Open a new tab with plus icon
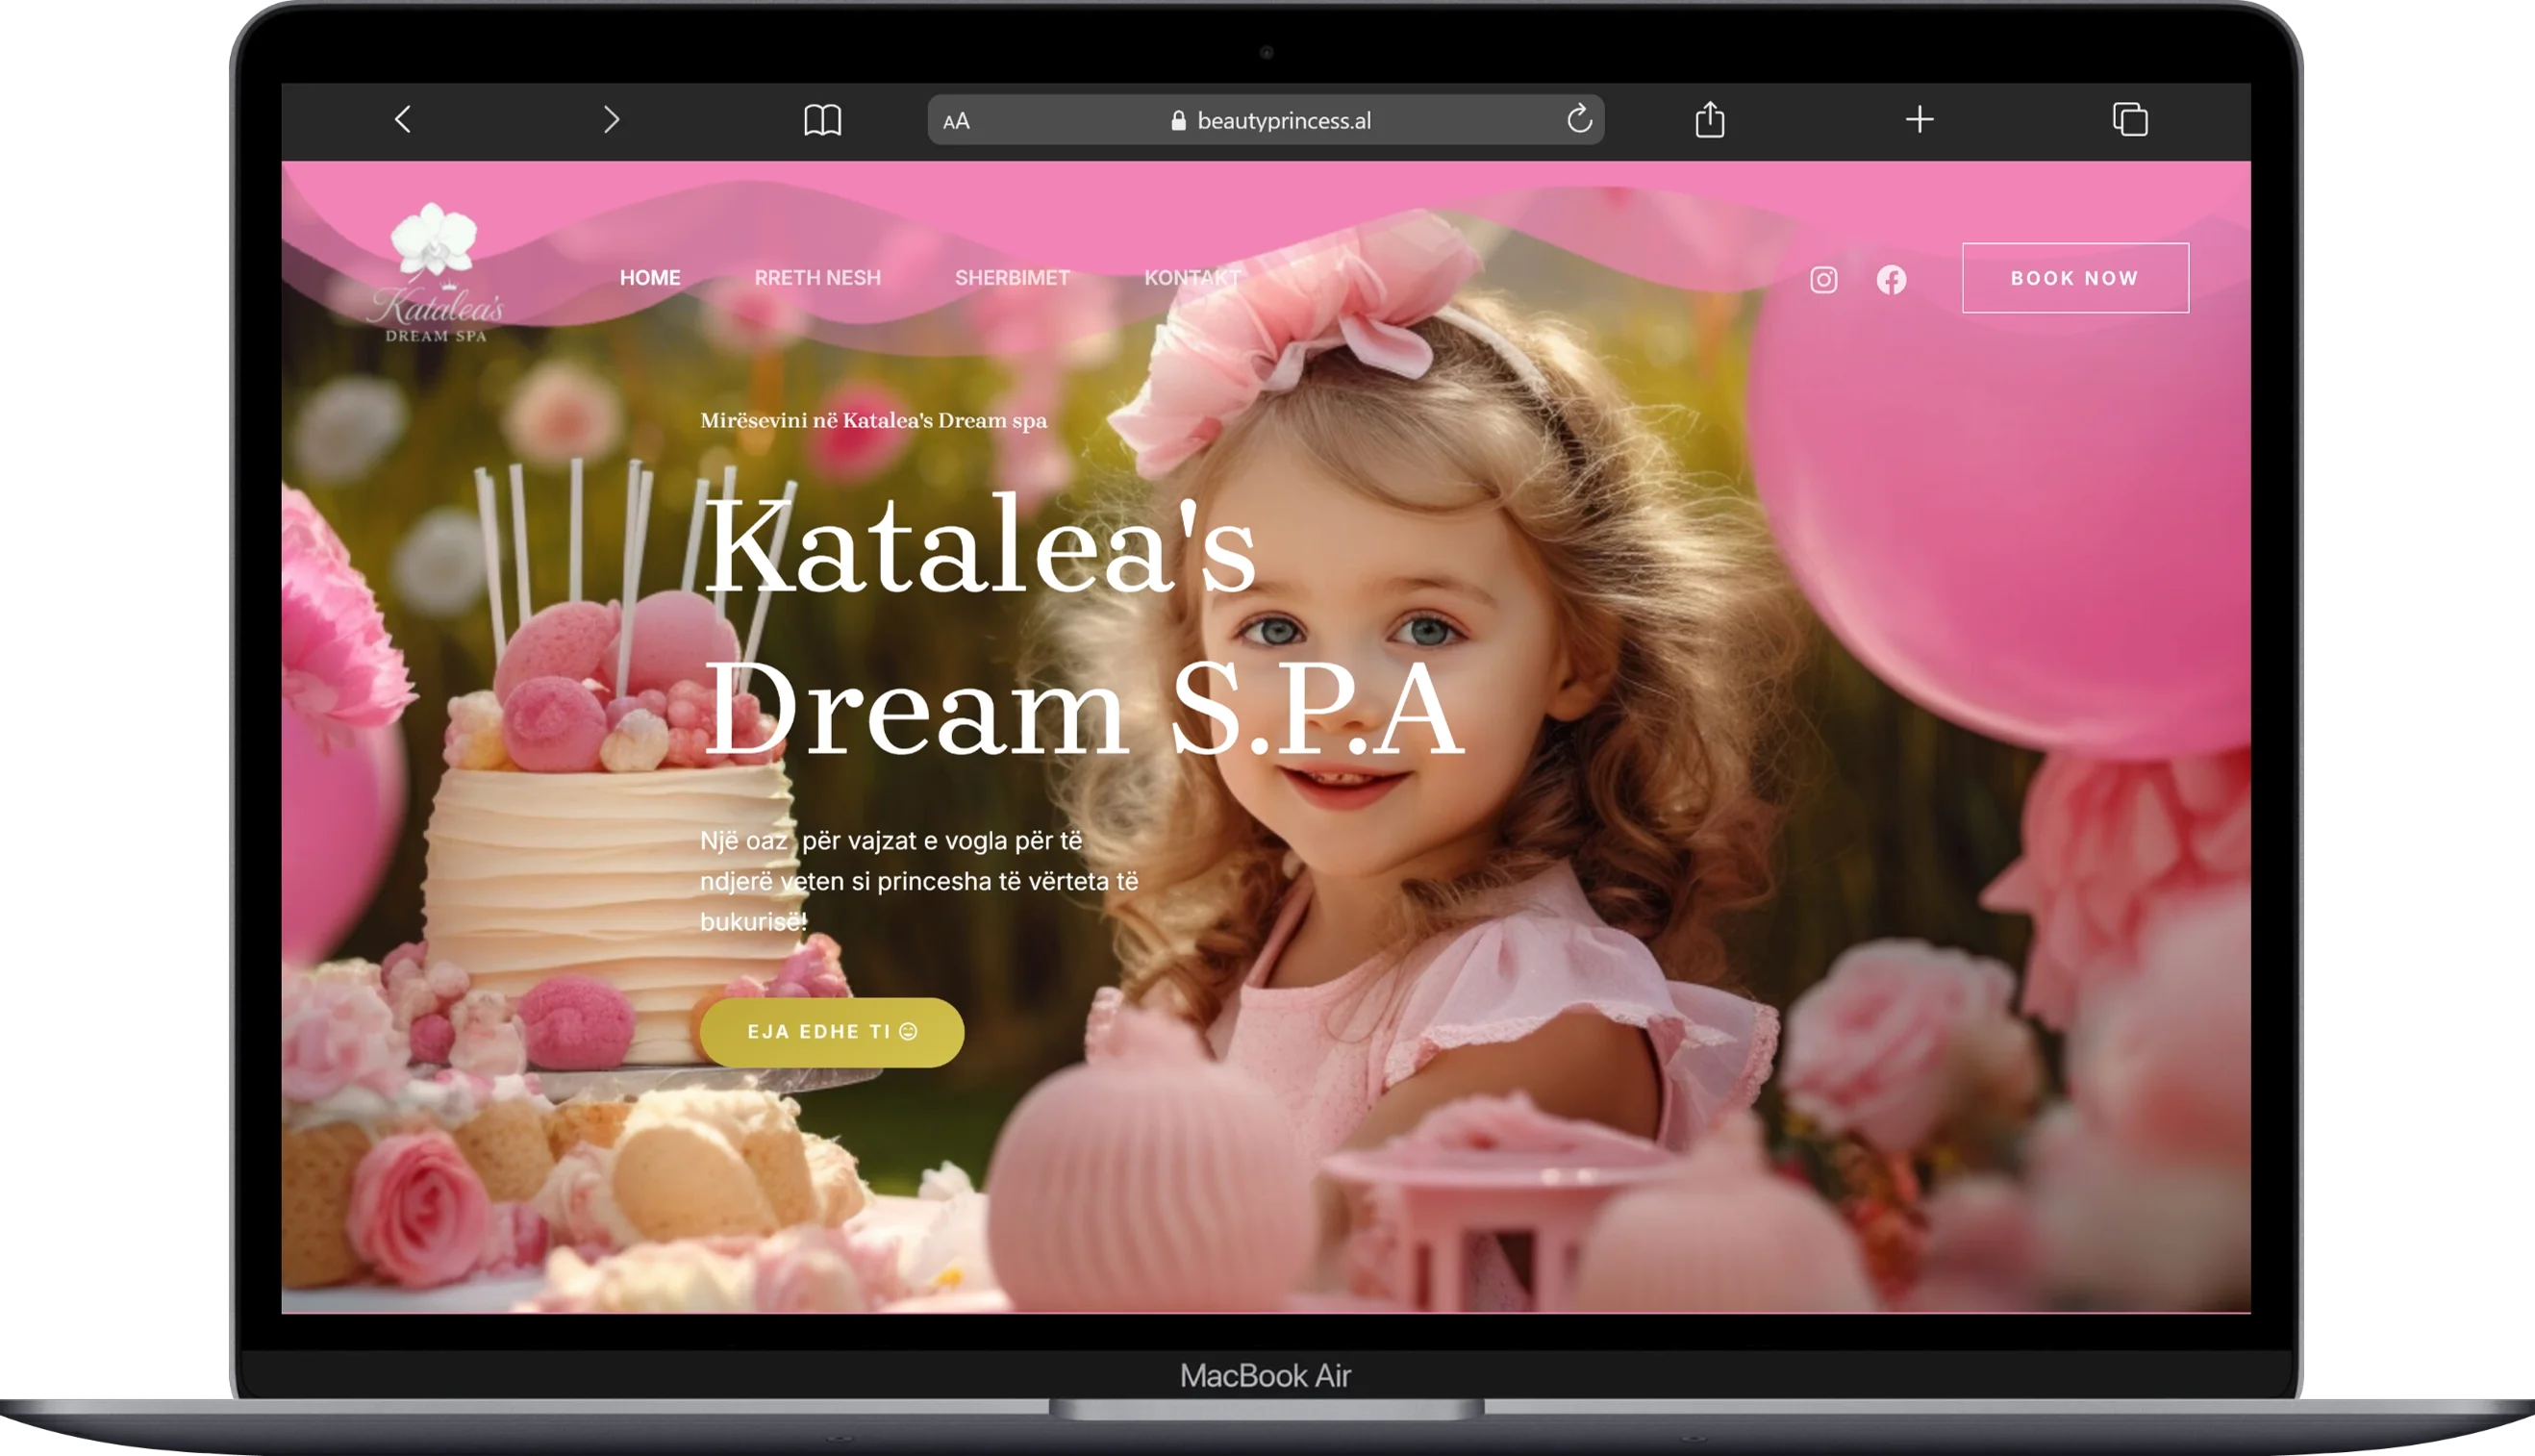 tap(1919, 120)
